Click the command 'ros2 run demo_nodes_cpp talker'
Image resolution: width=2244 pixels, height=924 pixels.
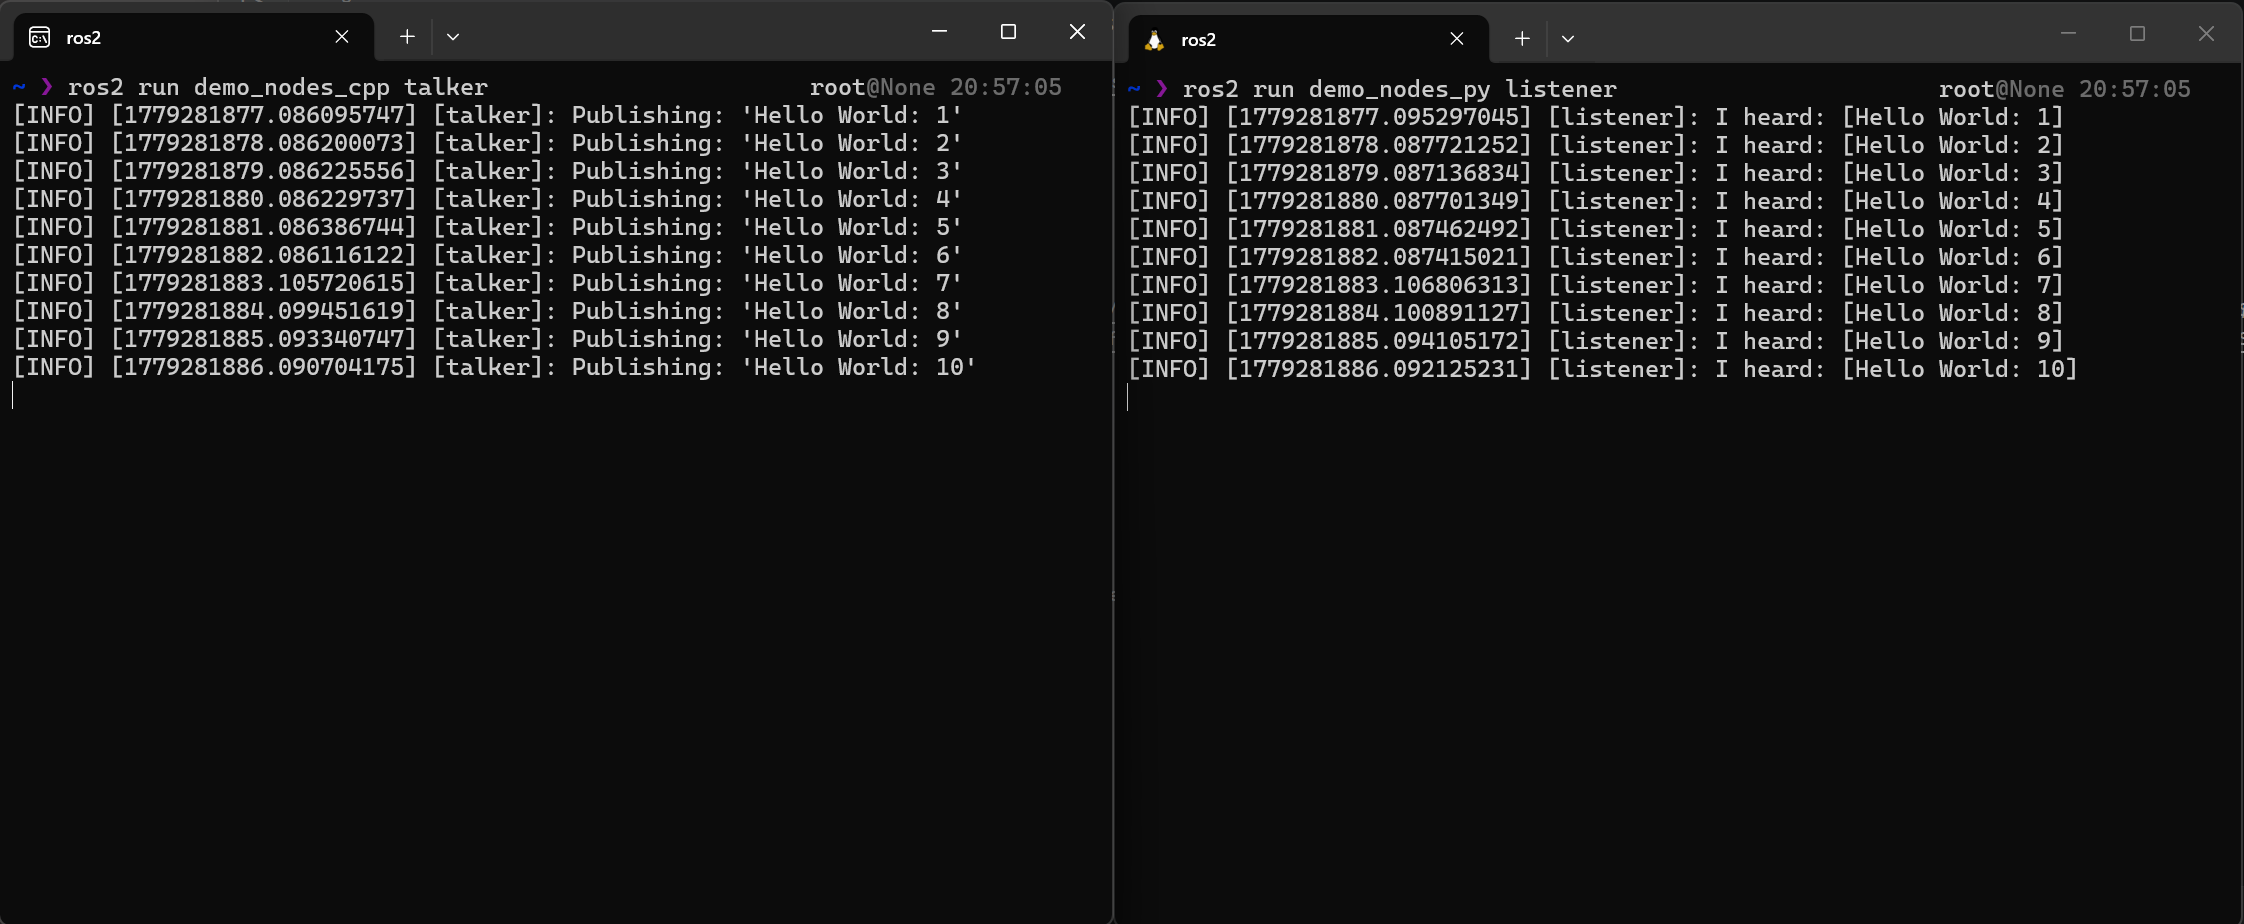[278, 88]
